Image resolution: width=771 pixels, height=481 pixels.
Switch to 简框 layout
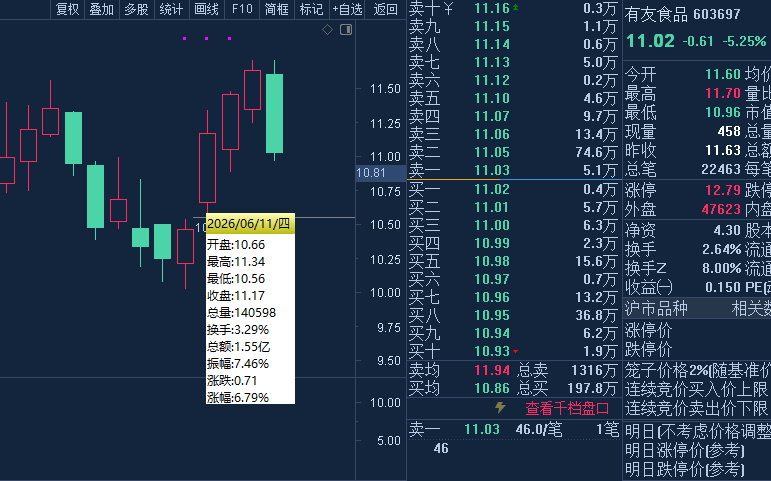point(277,9)
